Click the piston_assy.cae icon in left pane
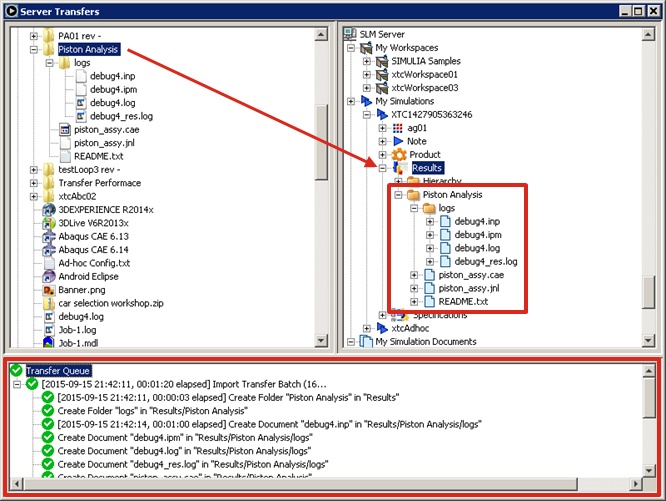The image size is (666, 501). tap(65, 129)
